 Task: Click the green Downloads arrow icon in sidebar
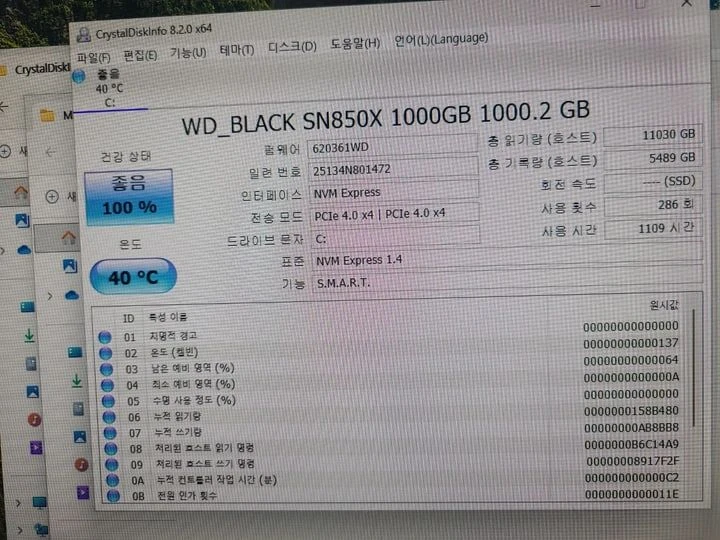[77, 382]
